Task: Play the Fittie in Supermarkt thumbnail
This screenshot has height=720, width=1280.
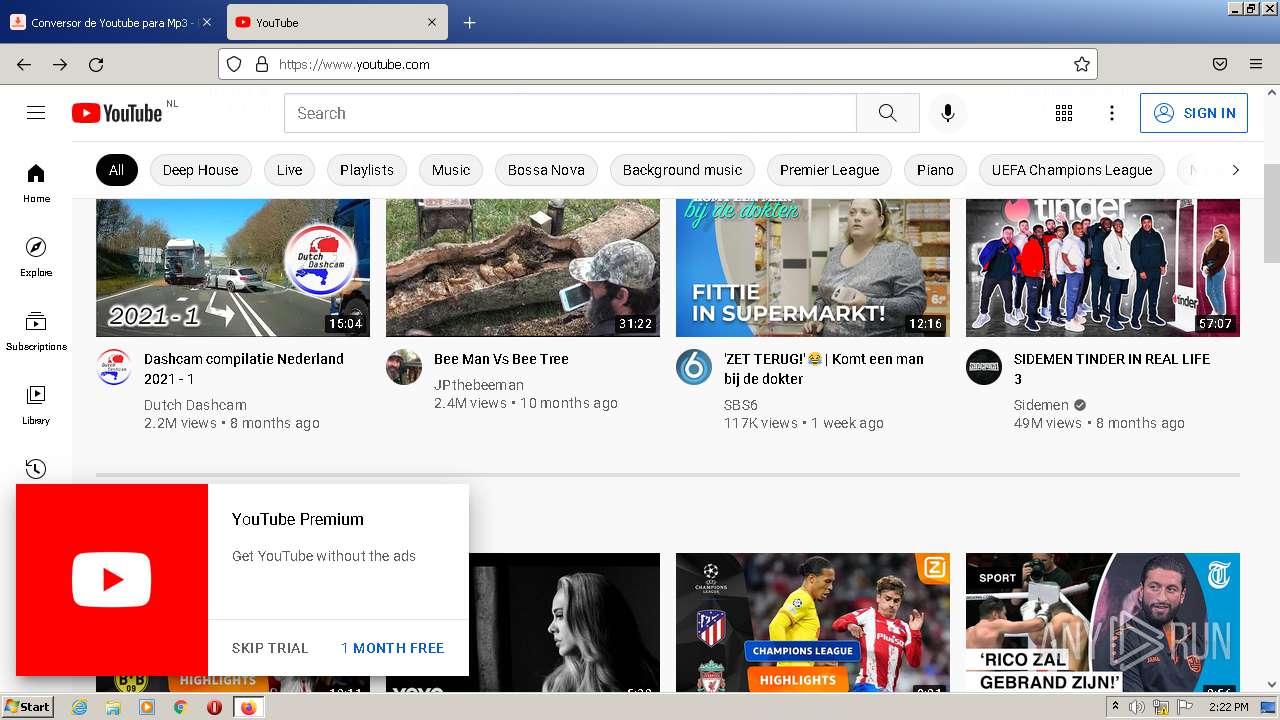Action: 813,267
